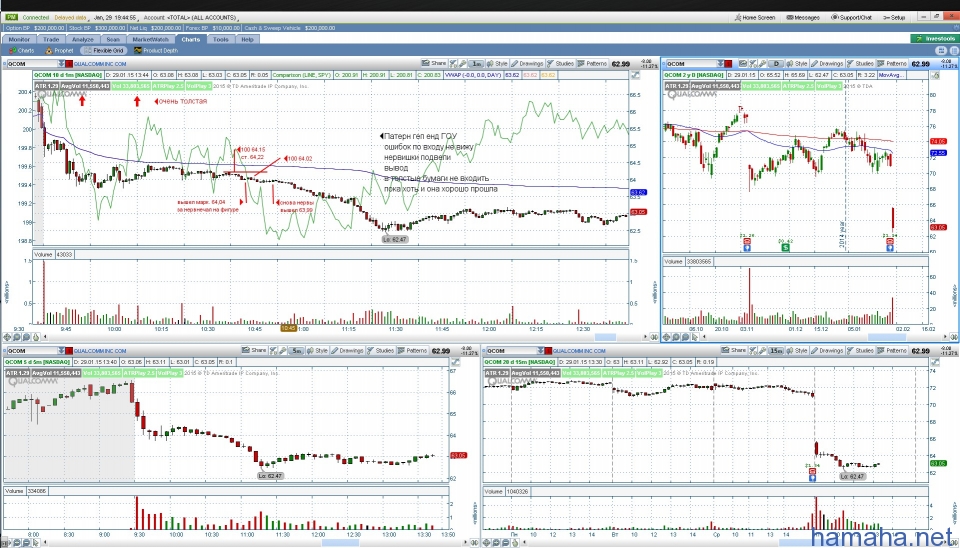Click Share on the 1m chart
This screenshot has height=548, width=960.
click(434, 63)
